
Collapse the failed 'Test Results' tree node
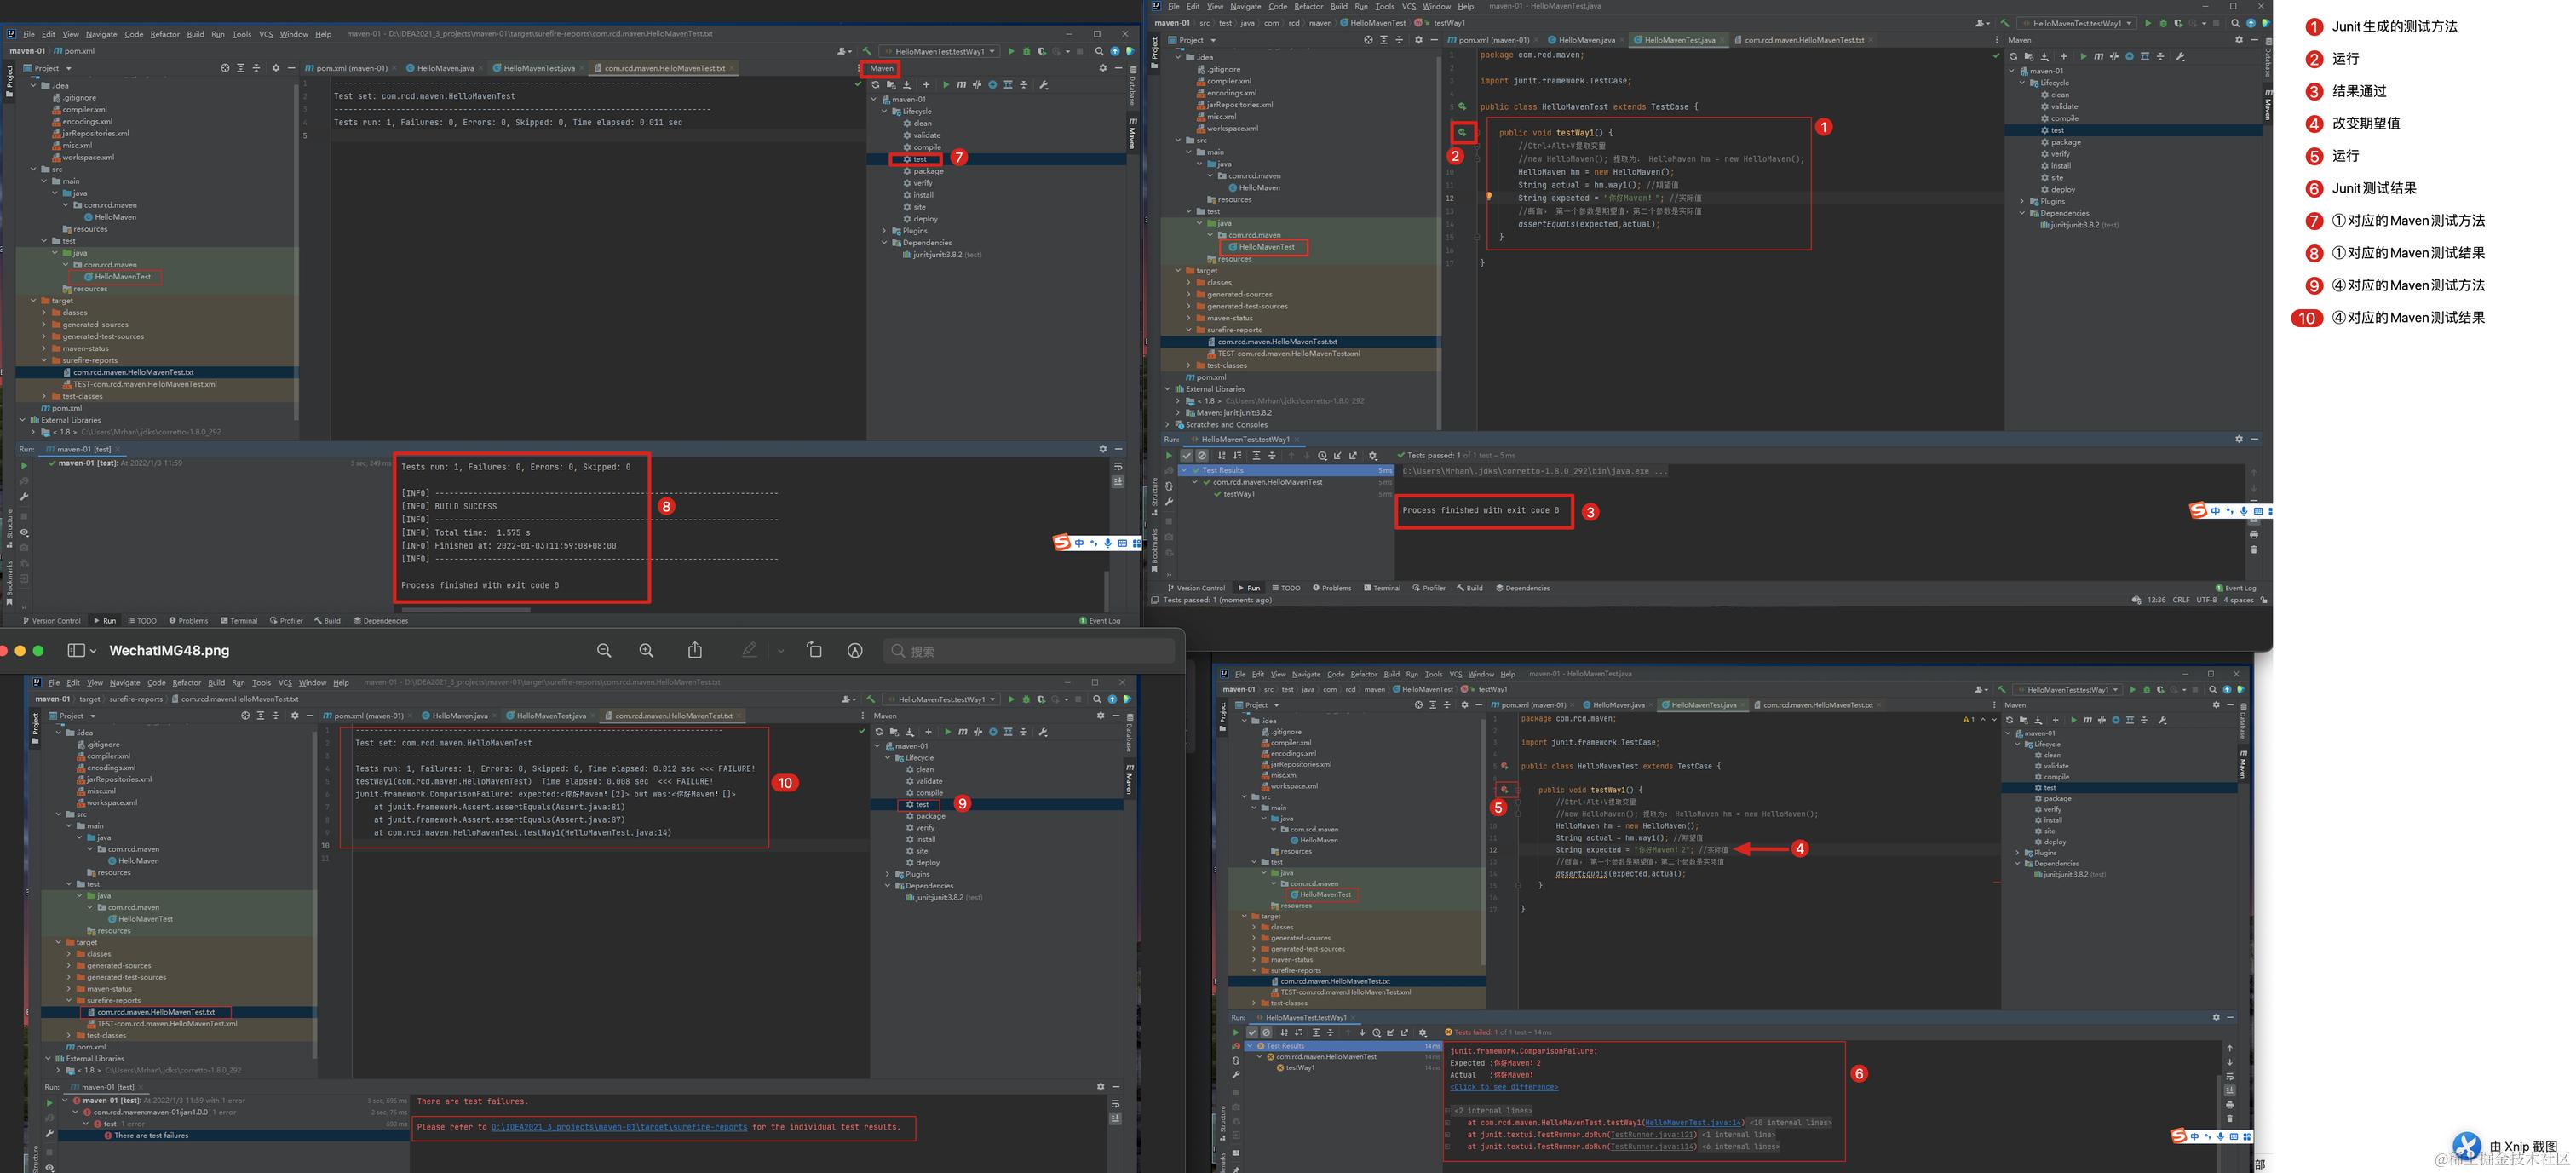coord(1250,1046)
